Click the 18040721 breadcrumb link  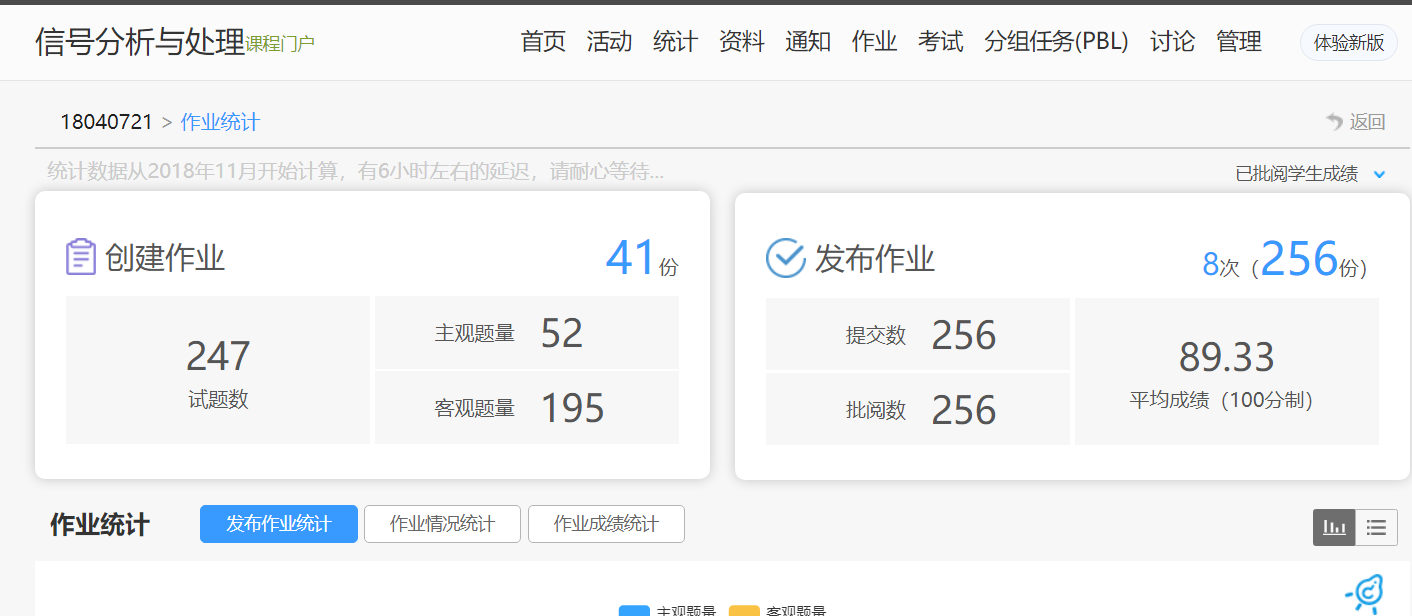tap(106, 122)
